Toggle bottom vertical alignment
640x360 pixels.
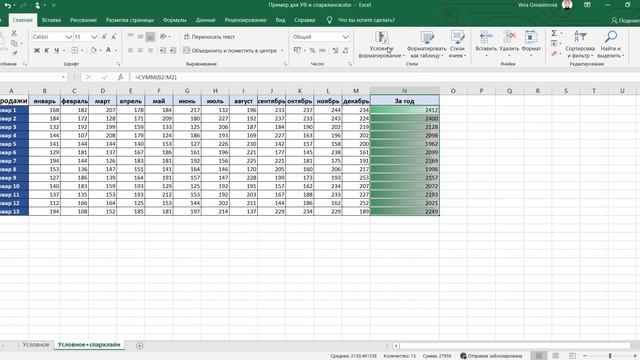coord(150,37)
